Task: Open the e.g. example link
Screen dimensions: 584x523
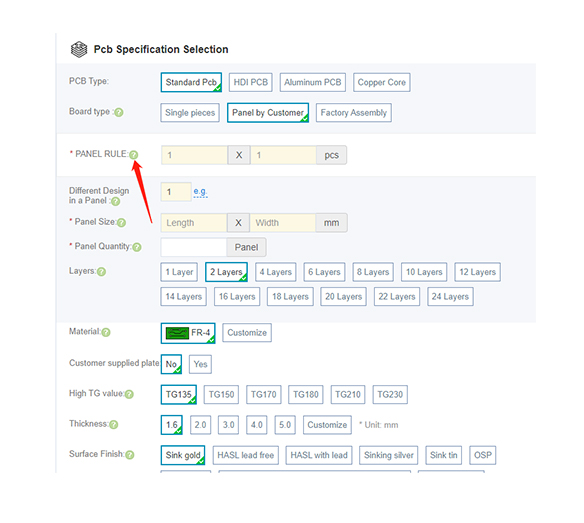Action: 200,192
